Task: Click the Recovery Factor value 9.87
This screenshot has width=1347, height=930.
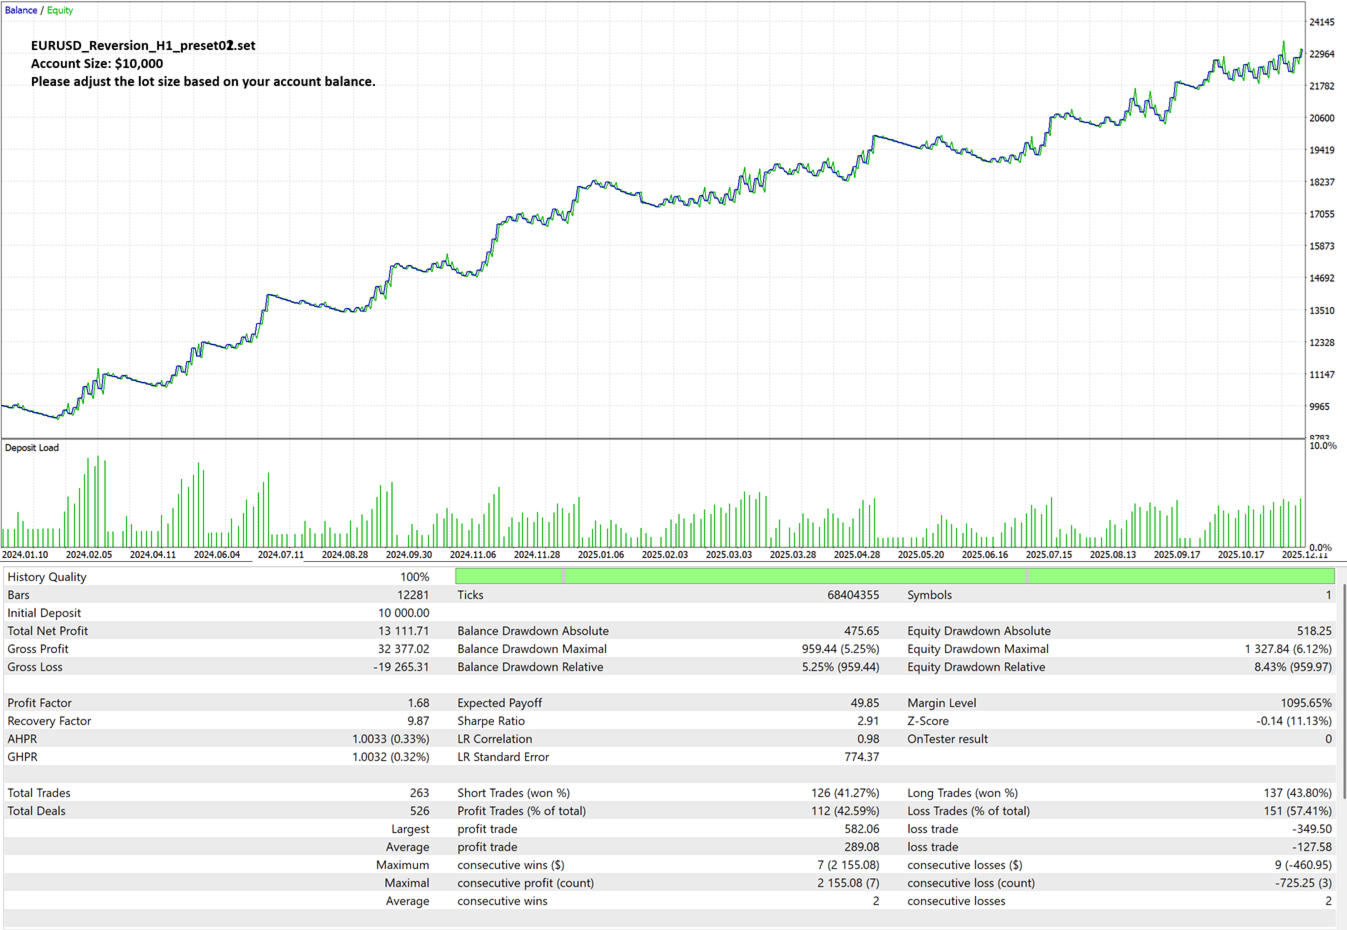Action: click(x=420, y=720)
